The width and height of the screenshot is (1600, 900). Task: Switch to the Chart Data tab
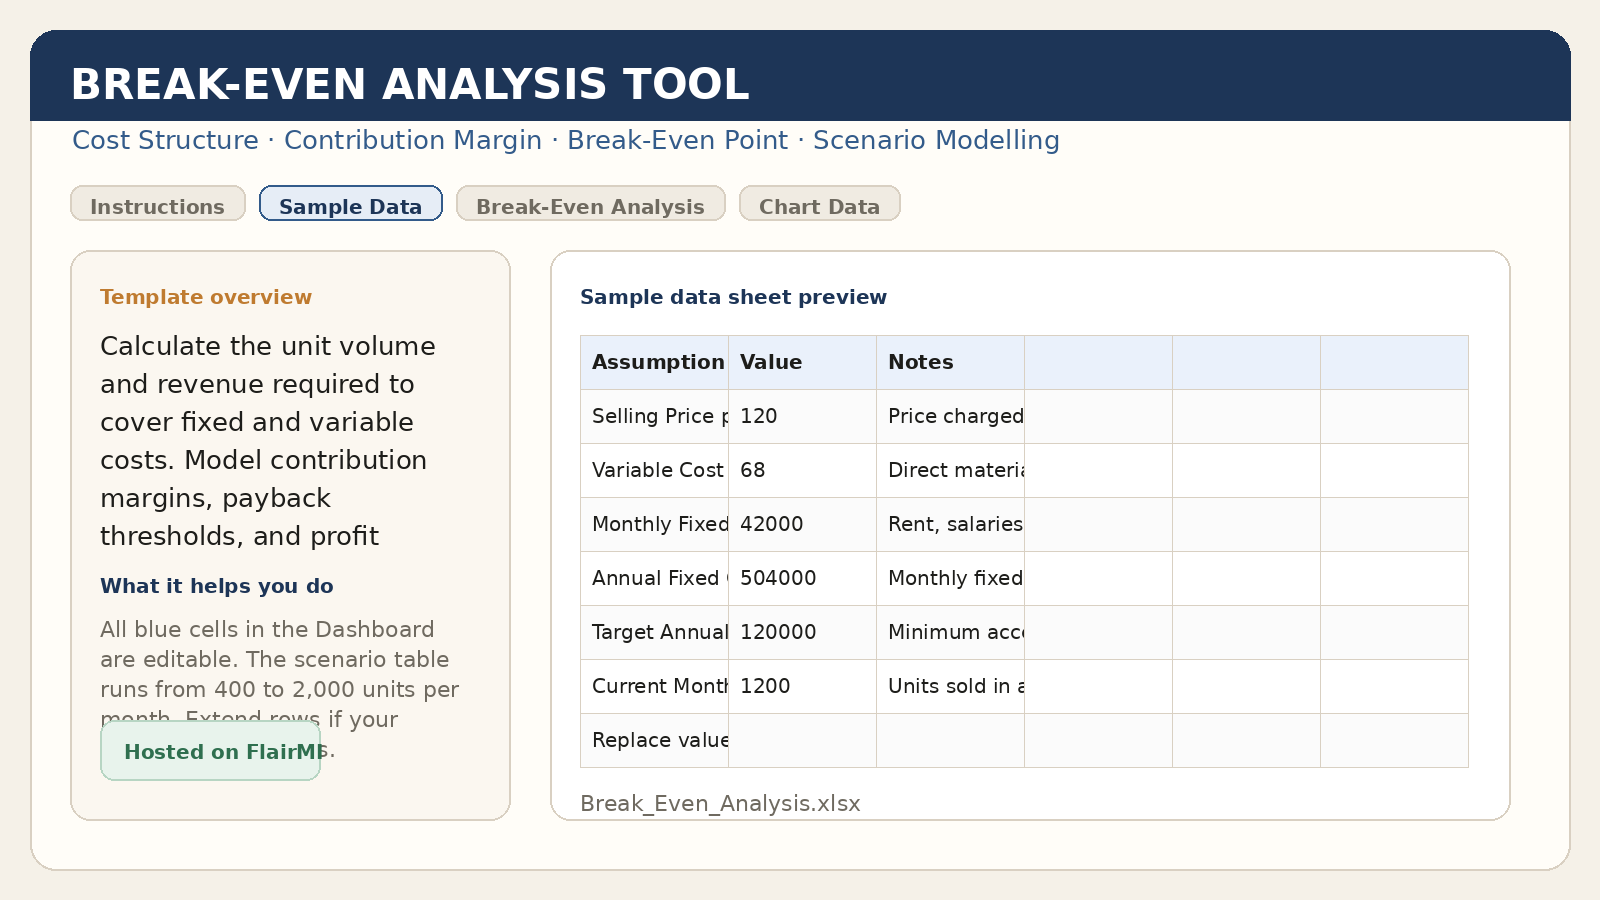pyautogui.click(x=819, y=205)
